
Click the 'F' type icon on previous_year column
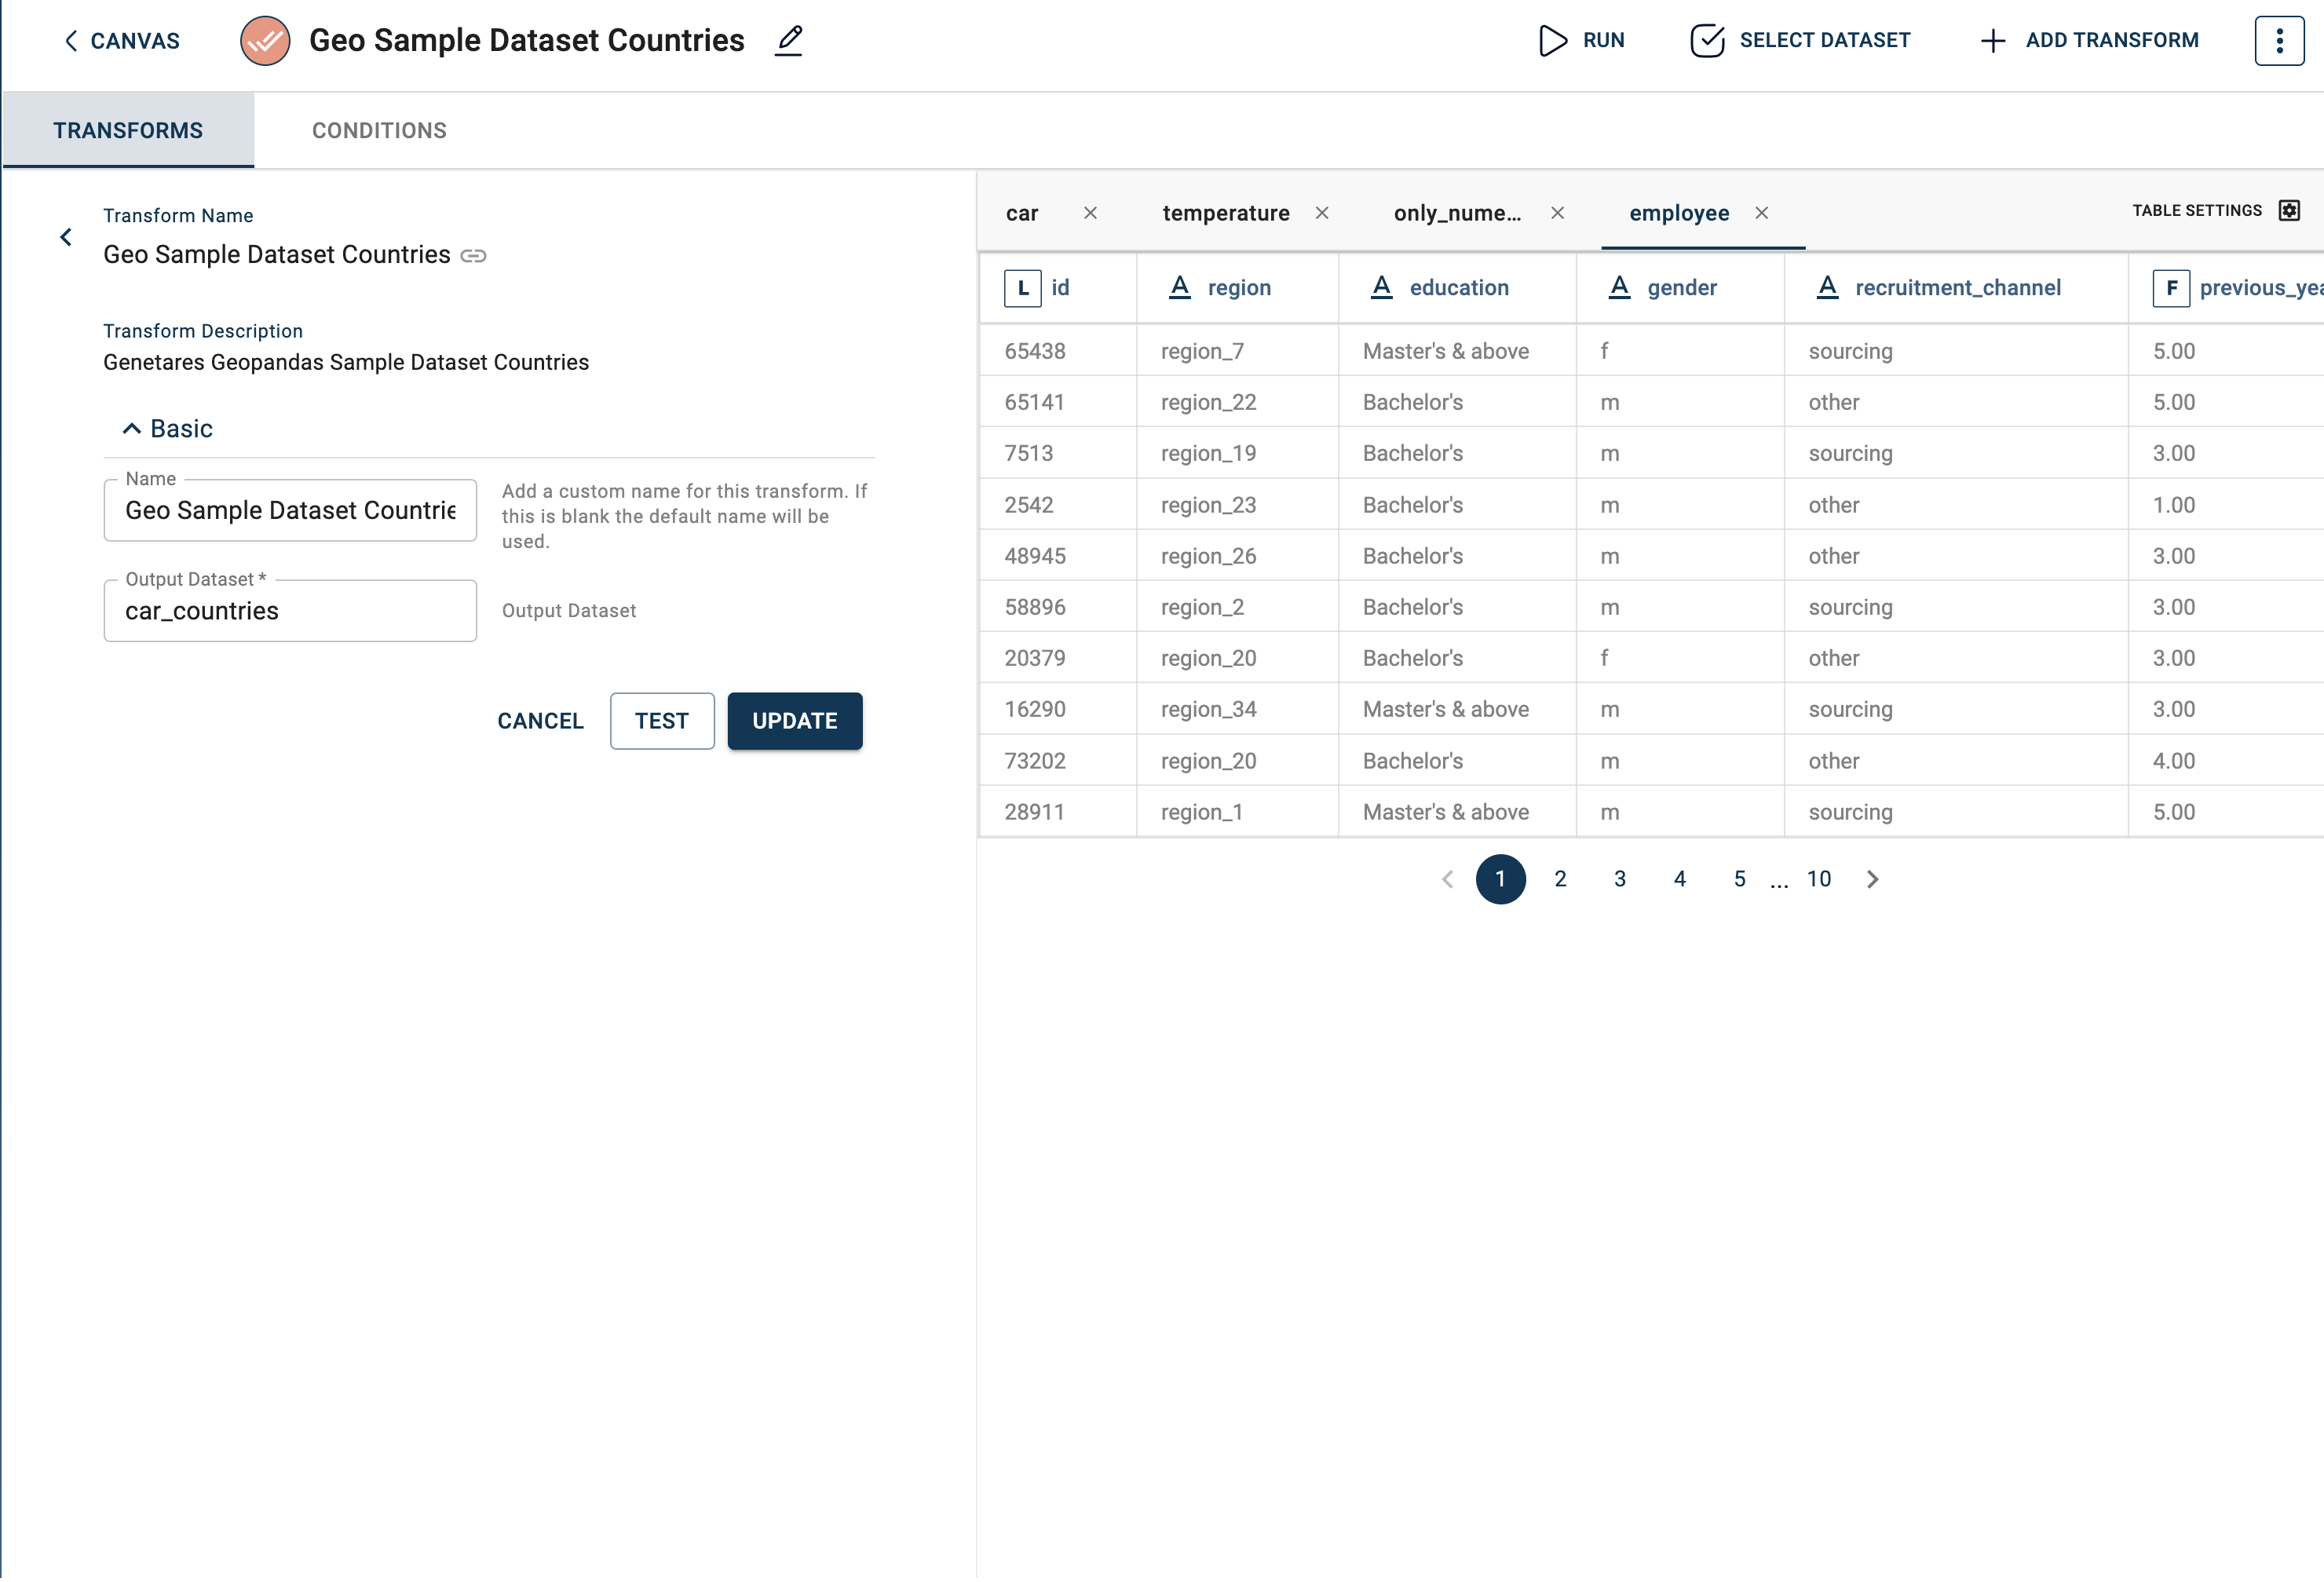point(2172,287)
